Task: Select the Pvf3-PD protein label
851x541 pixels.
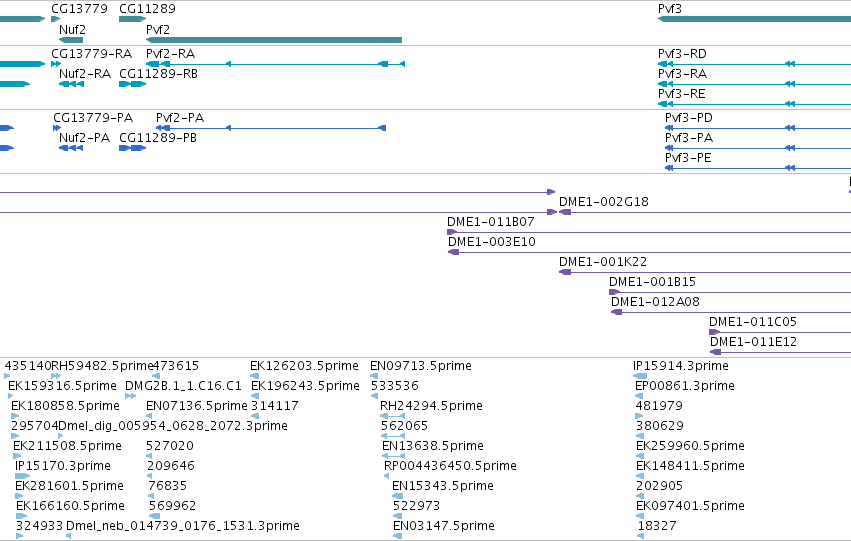Action: pos(689,118)
